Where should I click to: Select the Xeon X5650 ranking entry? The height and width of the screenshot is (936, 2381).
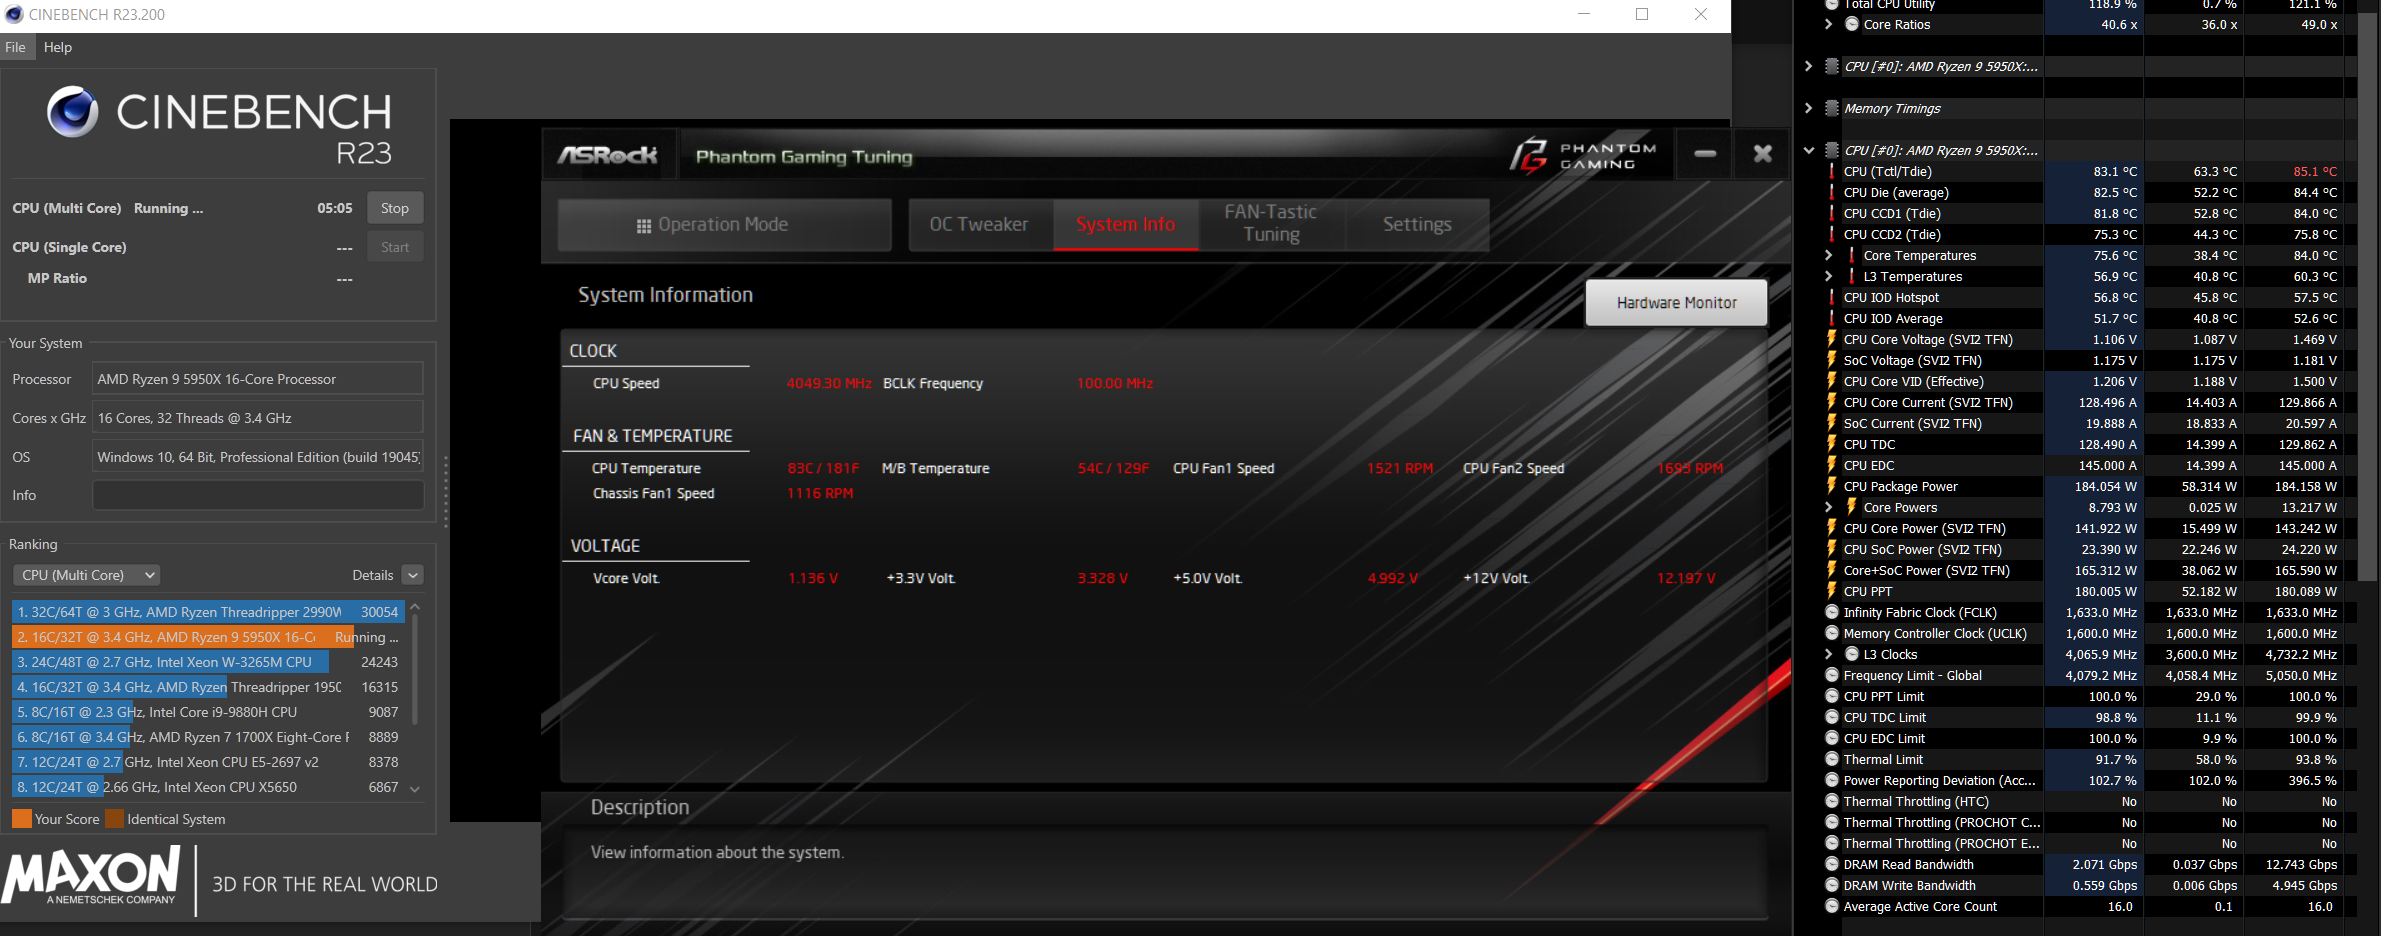click(x=208, y=787)
